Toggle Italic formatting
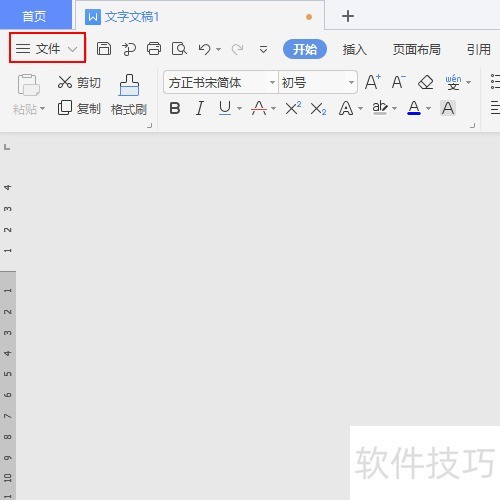This screenshot has height=500, width=500. click(x=200, y=108)
